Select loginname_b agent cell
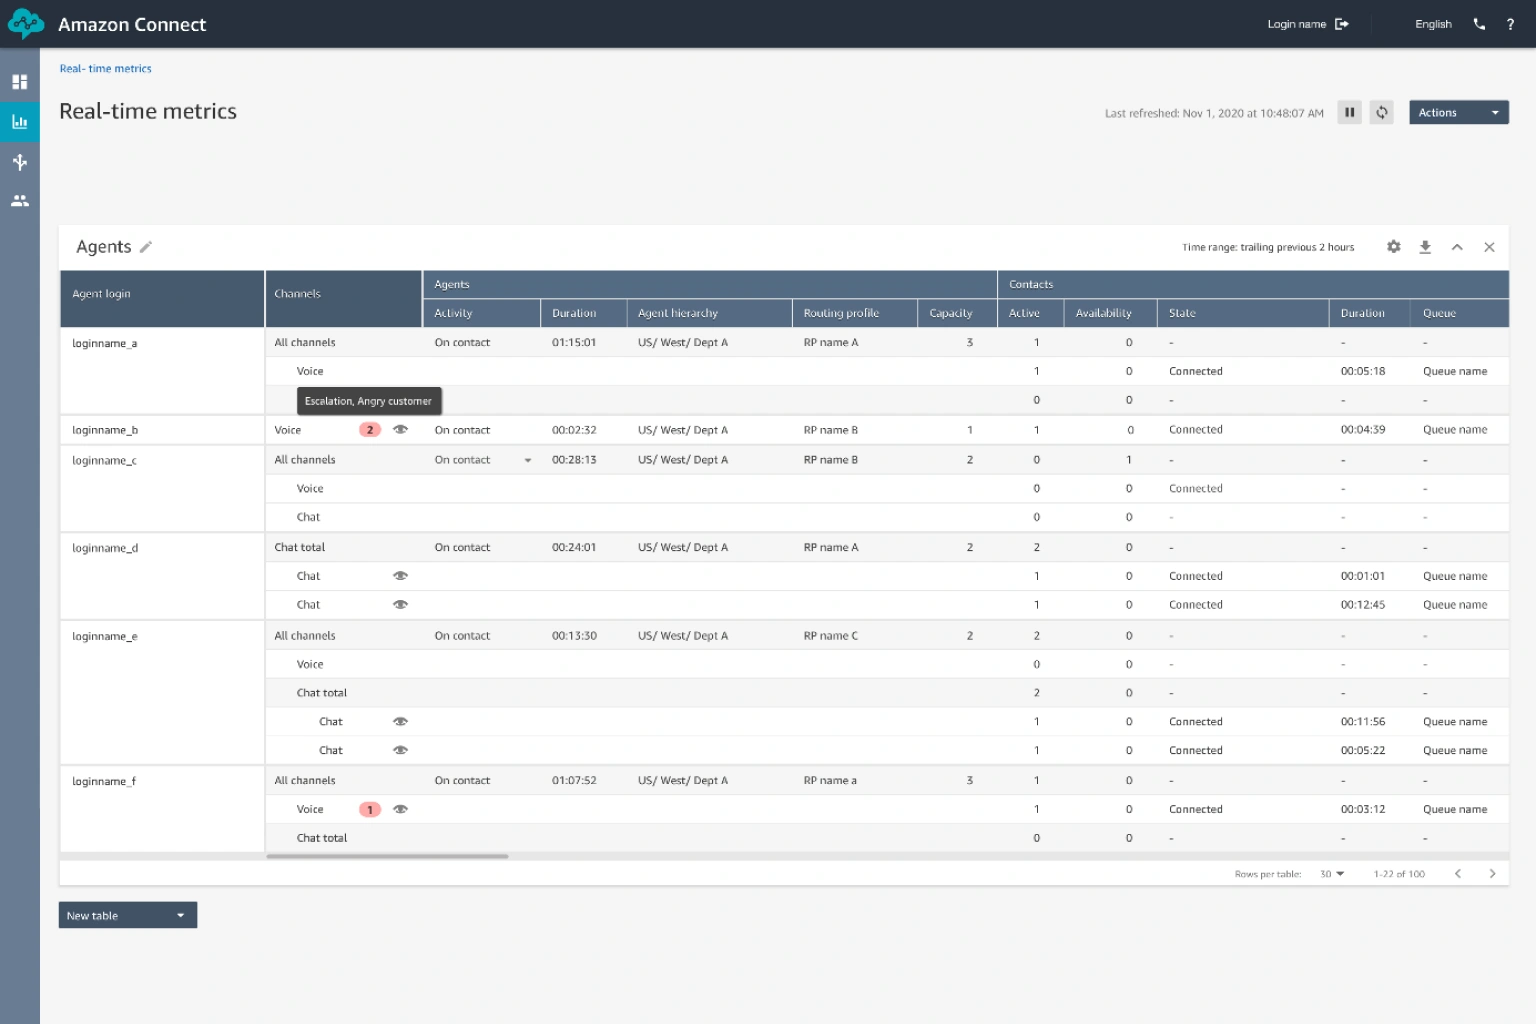The width and height of the screenshot is (1536, 1024). (x=162, y=430)
